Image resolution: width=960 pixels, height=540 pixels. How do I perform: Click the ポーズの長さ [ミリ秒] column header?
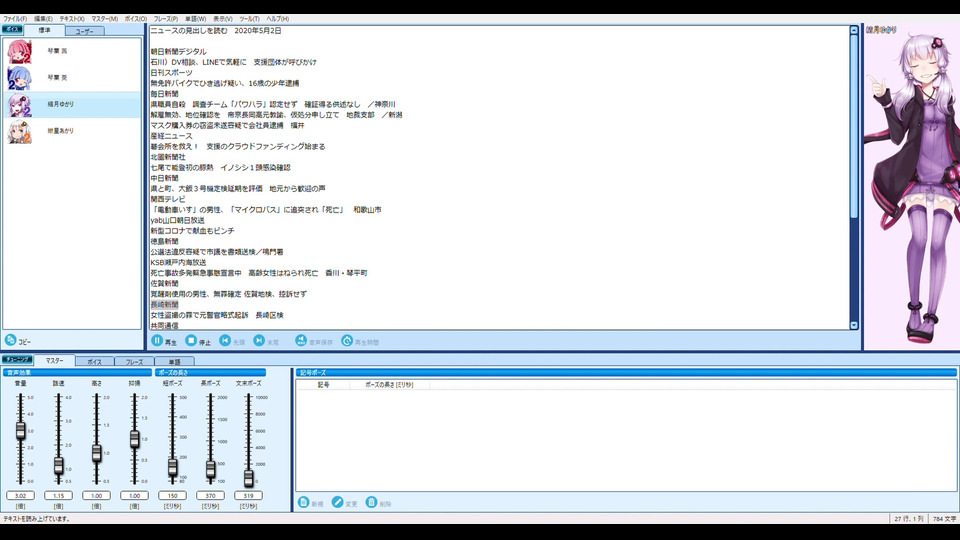pyautogui.click(x=389, y=385)
